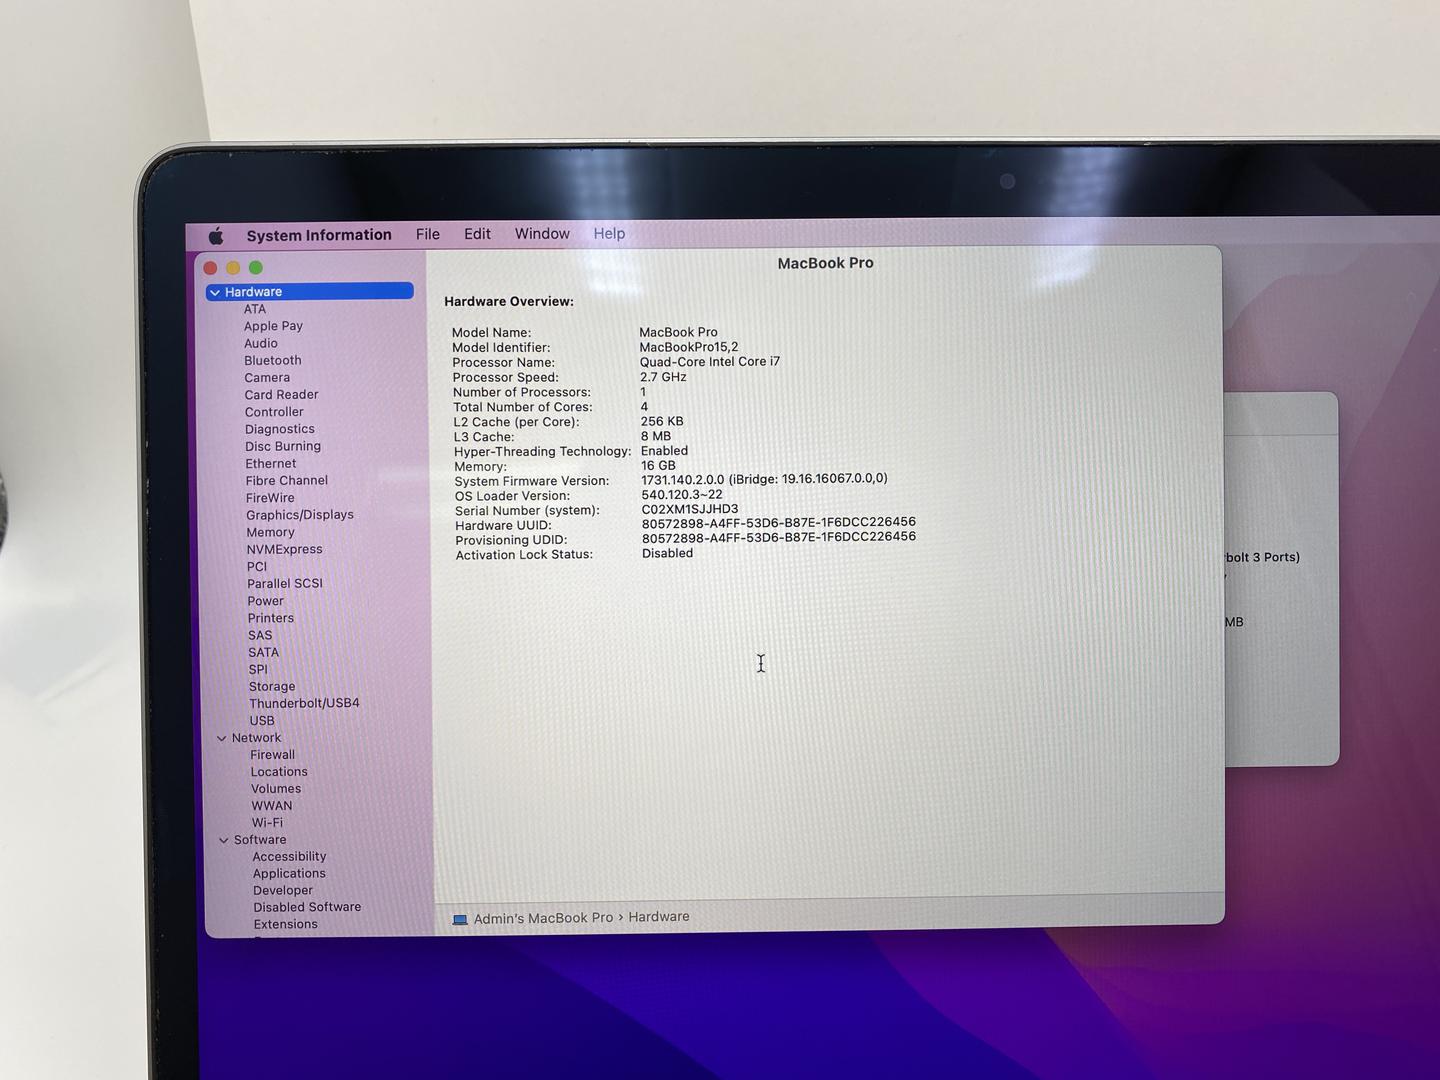Select Apple Pay in the sidebar

click(273, 326)
